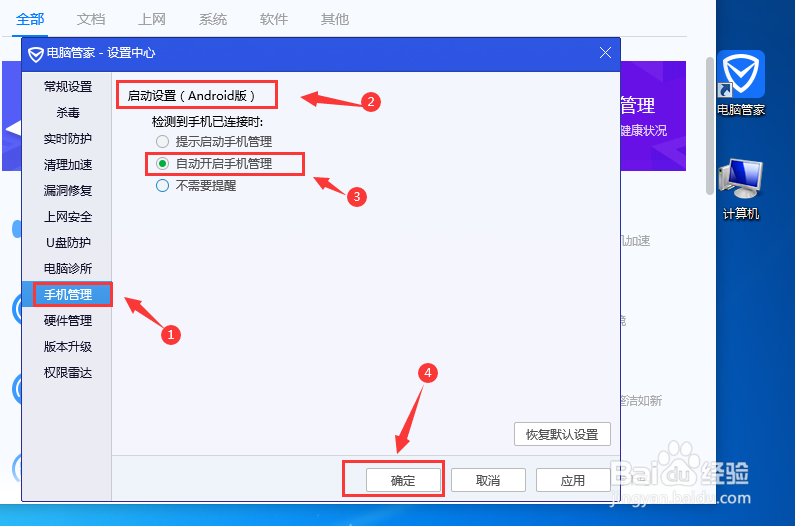Open 漏洞修复 settings category
795x526 pixels.
tap(67, 190)
